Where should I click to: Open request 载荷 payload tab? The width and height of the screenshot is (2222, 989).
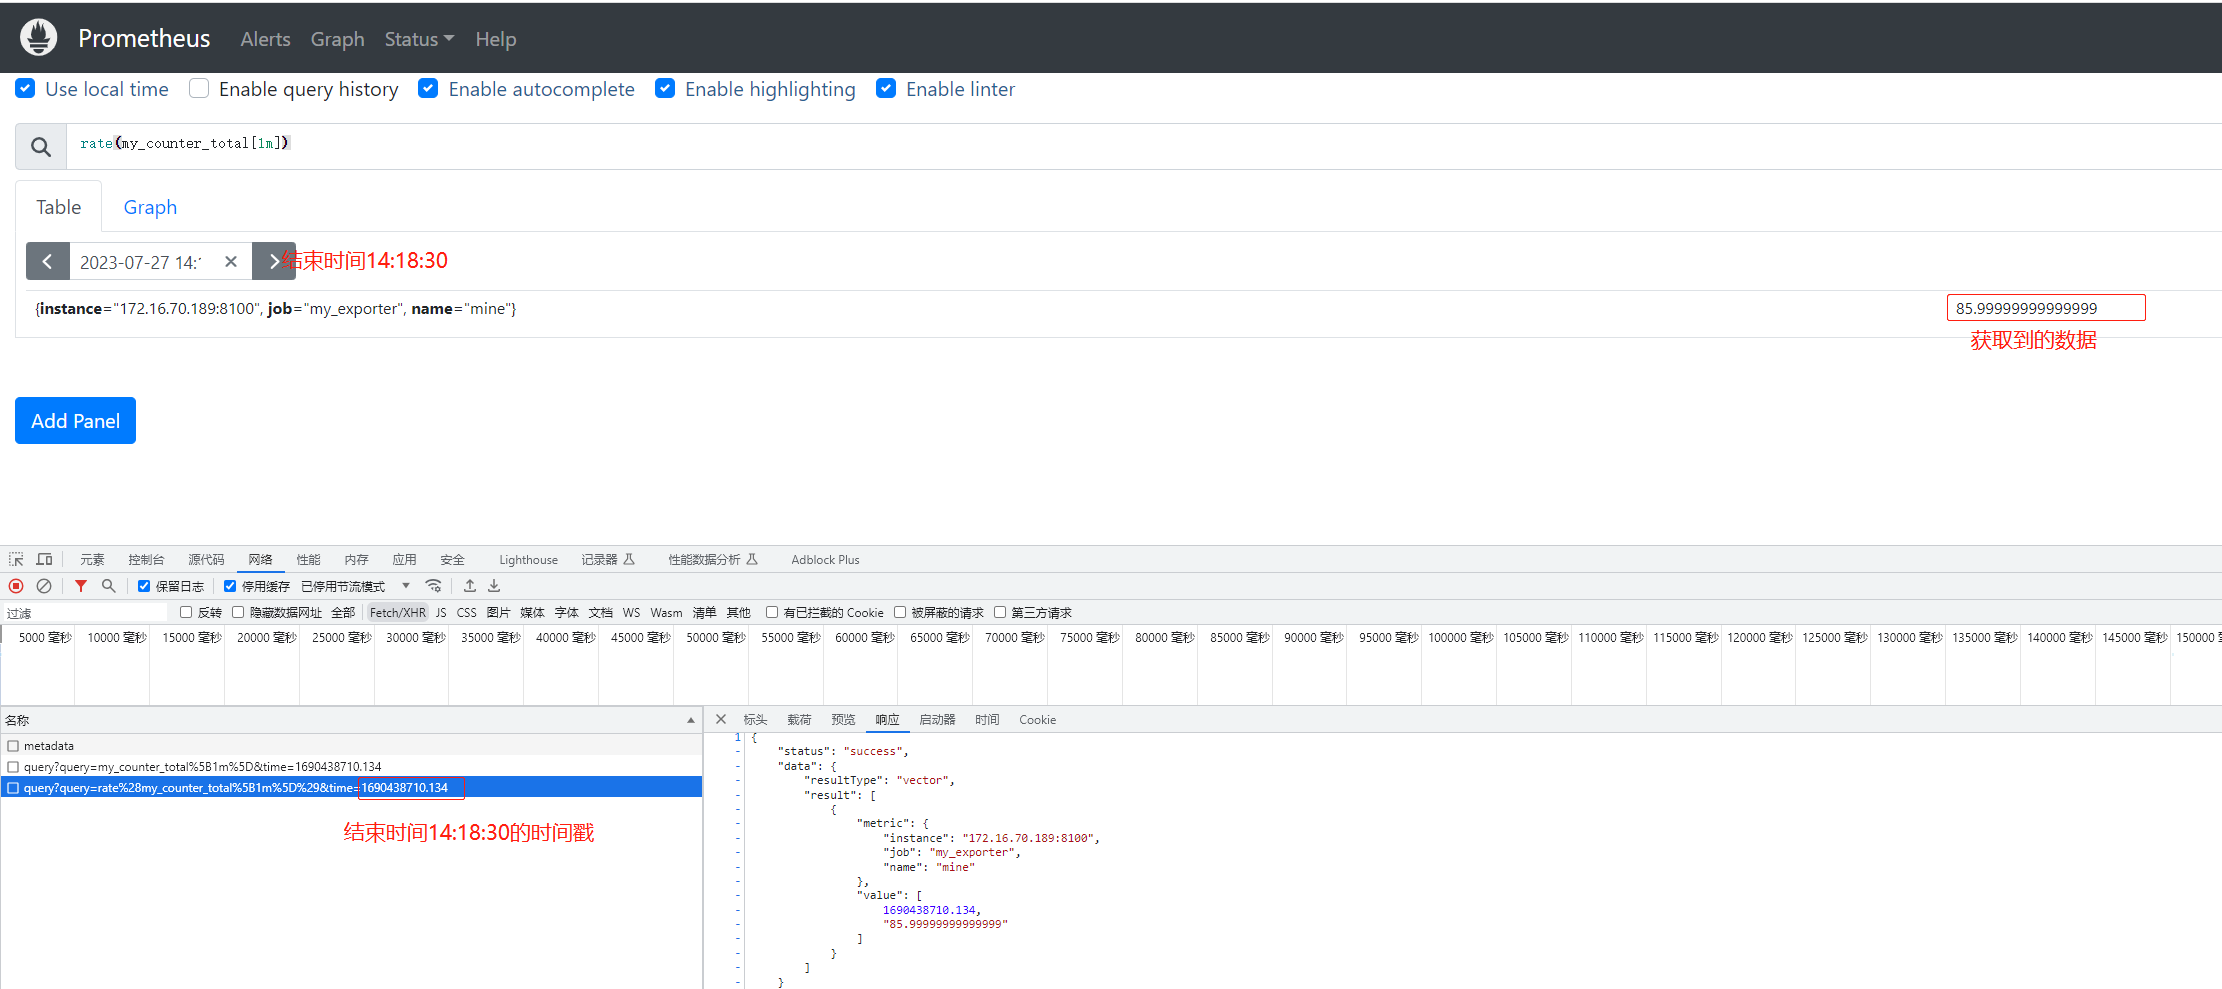[799, 719]
